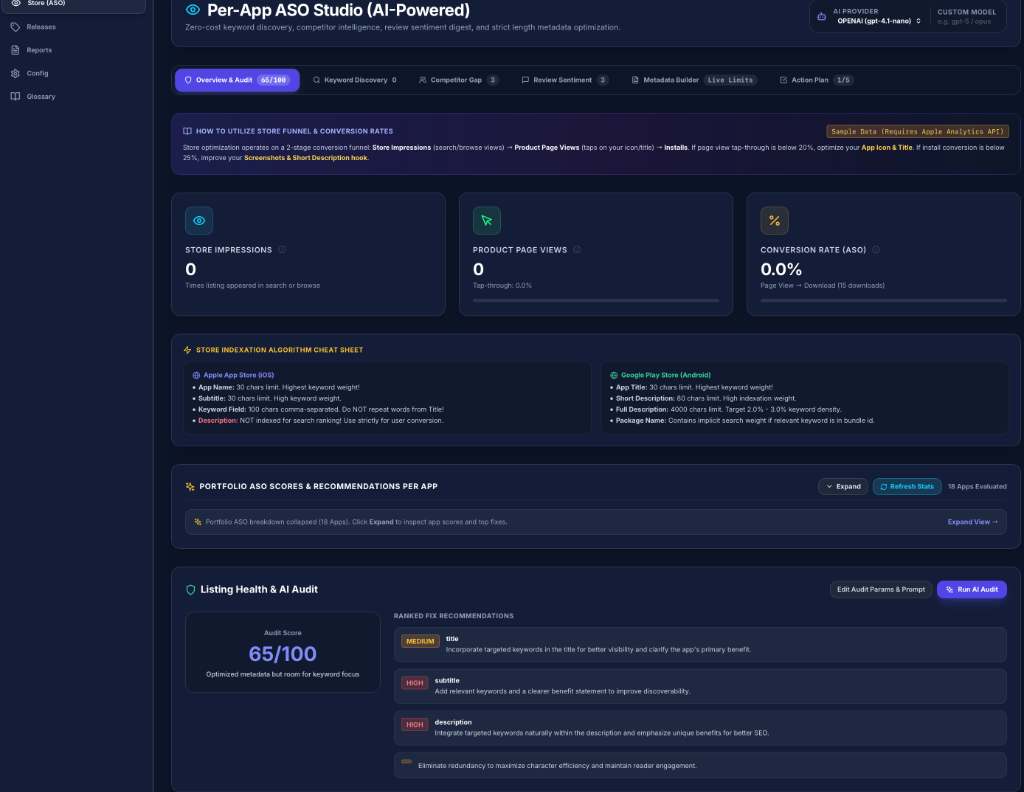Click the Expand View link
The image size is (1024, 792).
click(x=972, y=522)
